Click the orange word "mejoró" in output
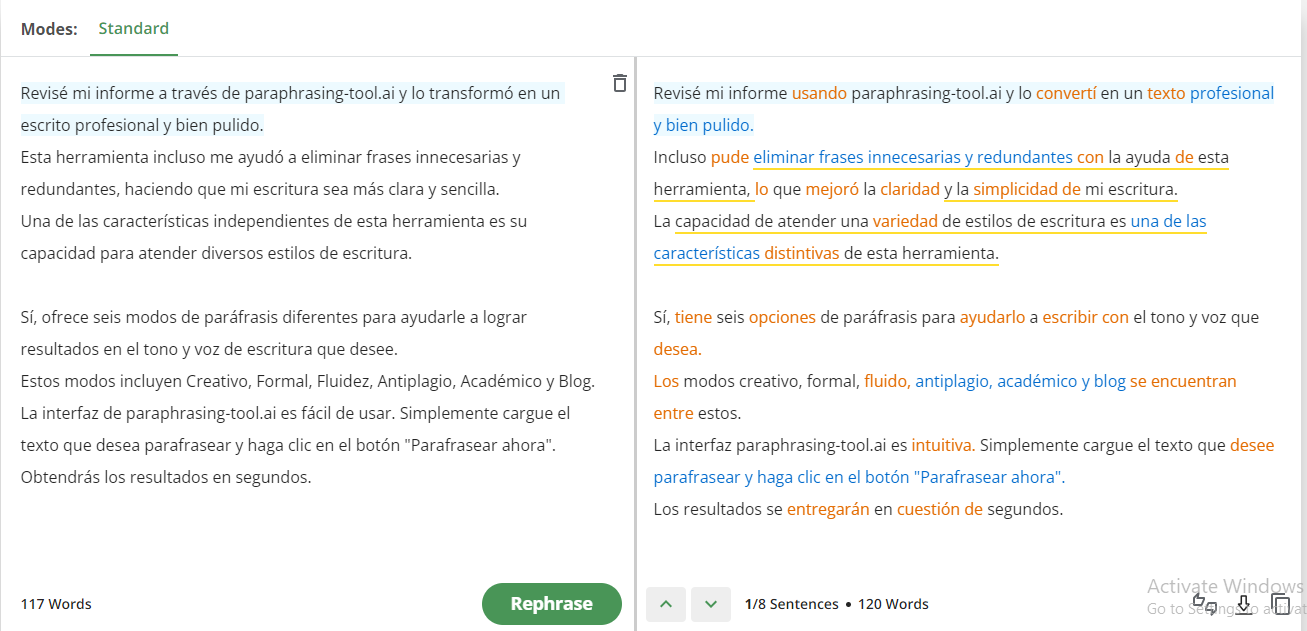This screenshot has width=1307, height=631. (832, 189)
